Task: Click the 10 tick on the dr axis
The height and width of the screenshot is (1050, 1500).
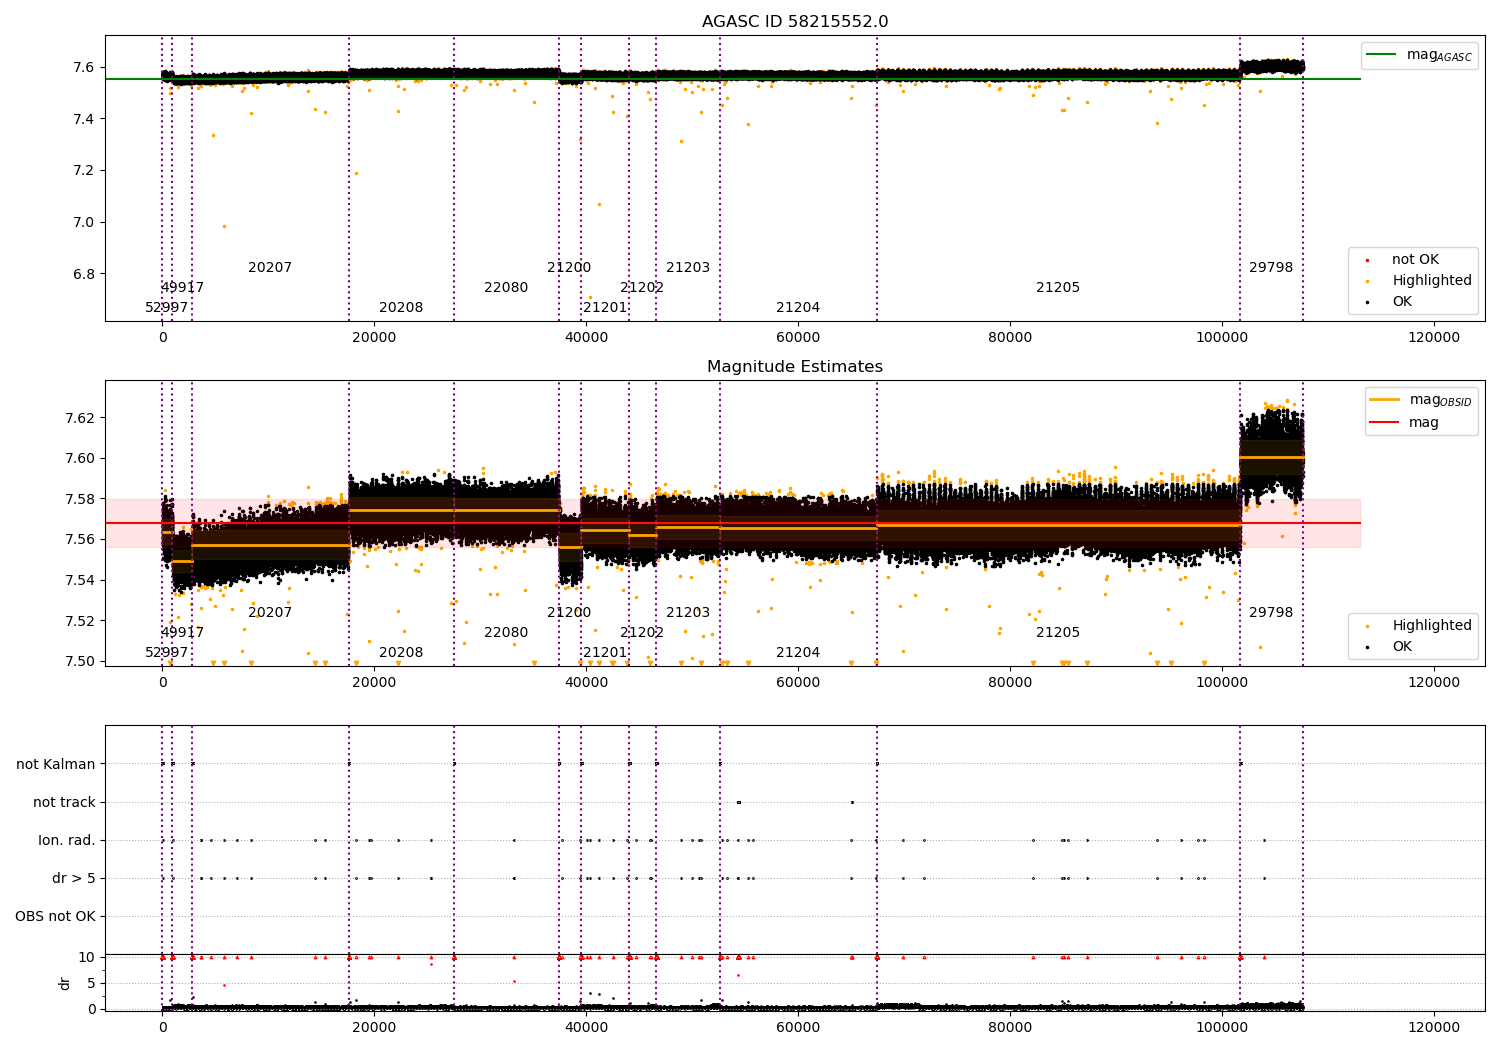Action: pos(87,958)
